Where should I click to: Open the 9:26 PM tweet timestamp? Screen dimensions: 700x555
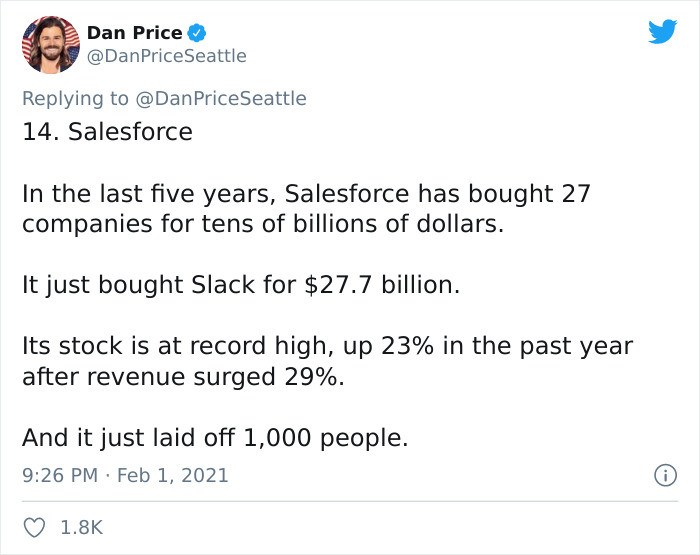59,476
